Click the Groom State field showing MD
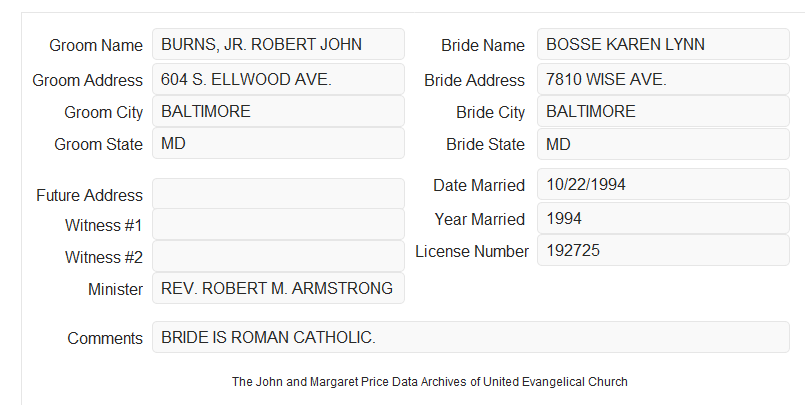Image resolution: width=805 pixels, height=405 pixels. [x=278, y=143]
